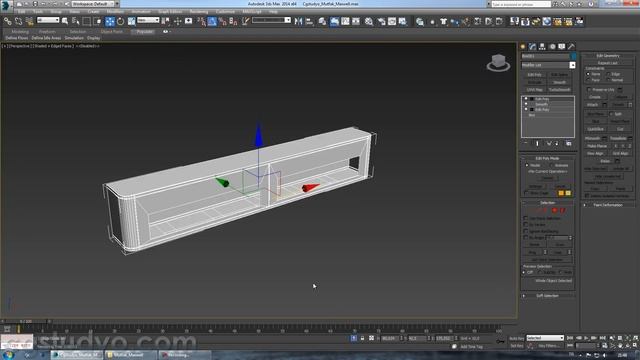Enable Preserve UVs checkbox
Screen dimensions: 640x360
[589, 89]
